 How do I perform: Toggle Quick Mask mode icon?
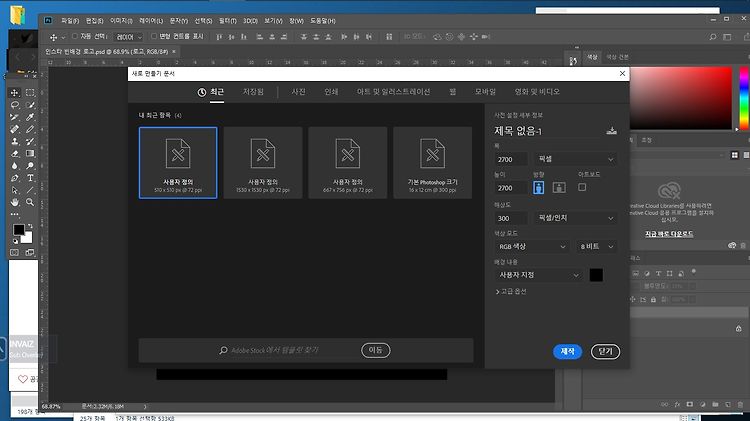pyautogui.click(x=14, y=253)
